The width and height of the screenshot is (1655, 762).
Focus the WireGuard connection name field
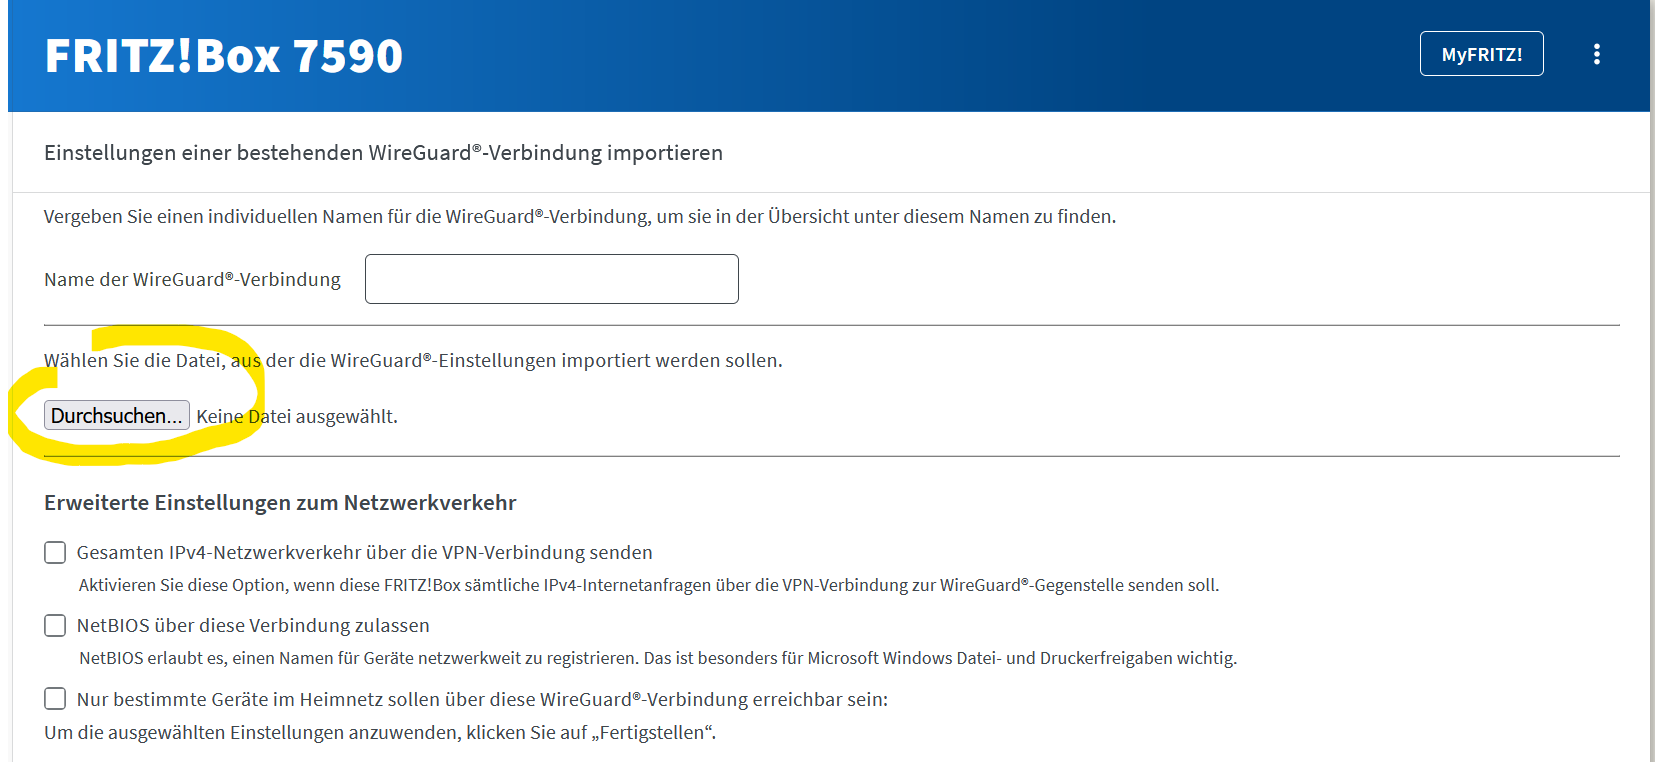pyautogui.click(x=551, y=279)
